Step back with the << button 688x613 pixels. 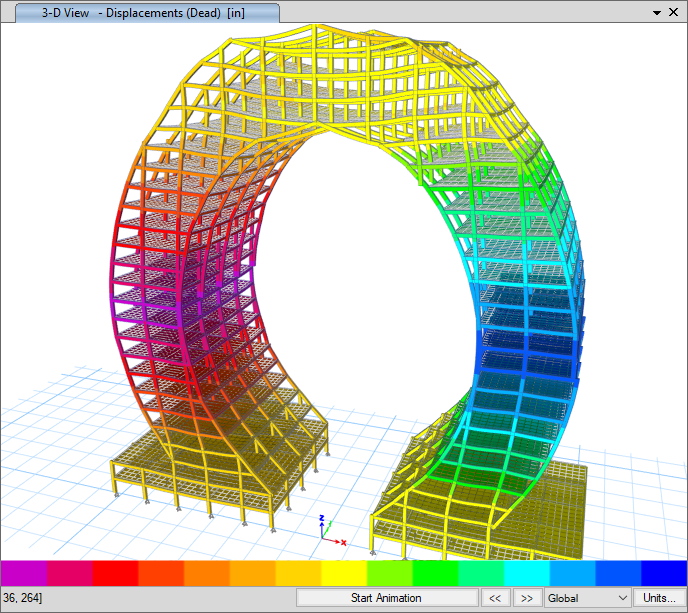[x=494, y=598]
